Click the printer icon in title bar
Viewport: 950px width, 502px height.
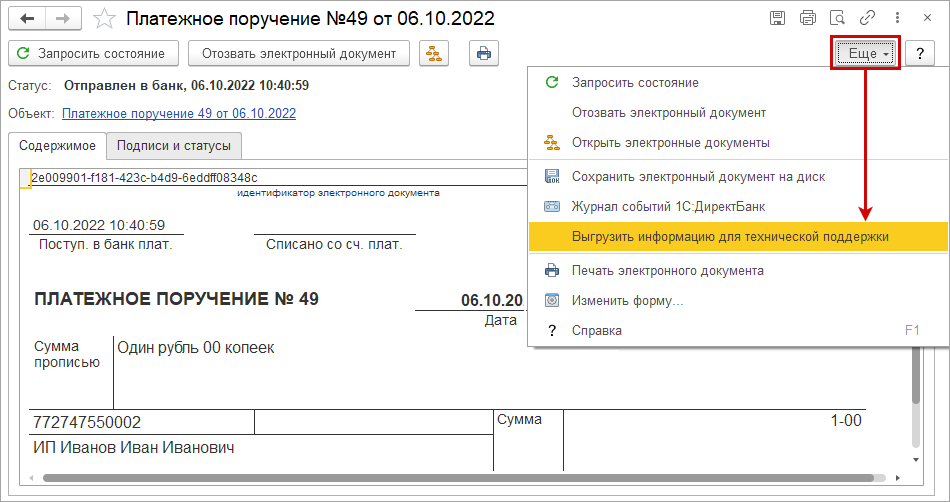pyautogui.click(x=807, y=19)
